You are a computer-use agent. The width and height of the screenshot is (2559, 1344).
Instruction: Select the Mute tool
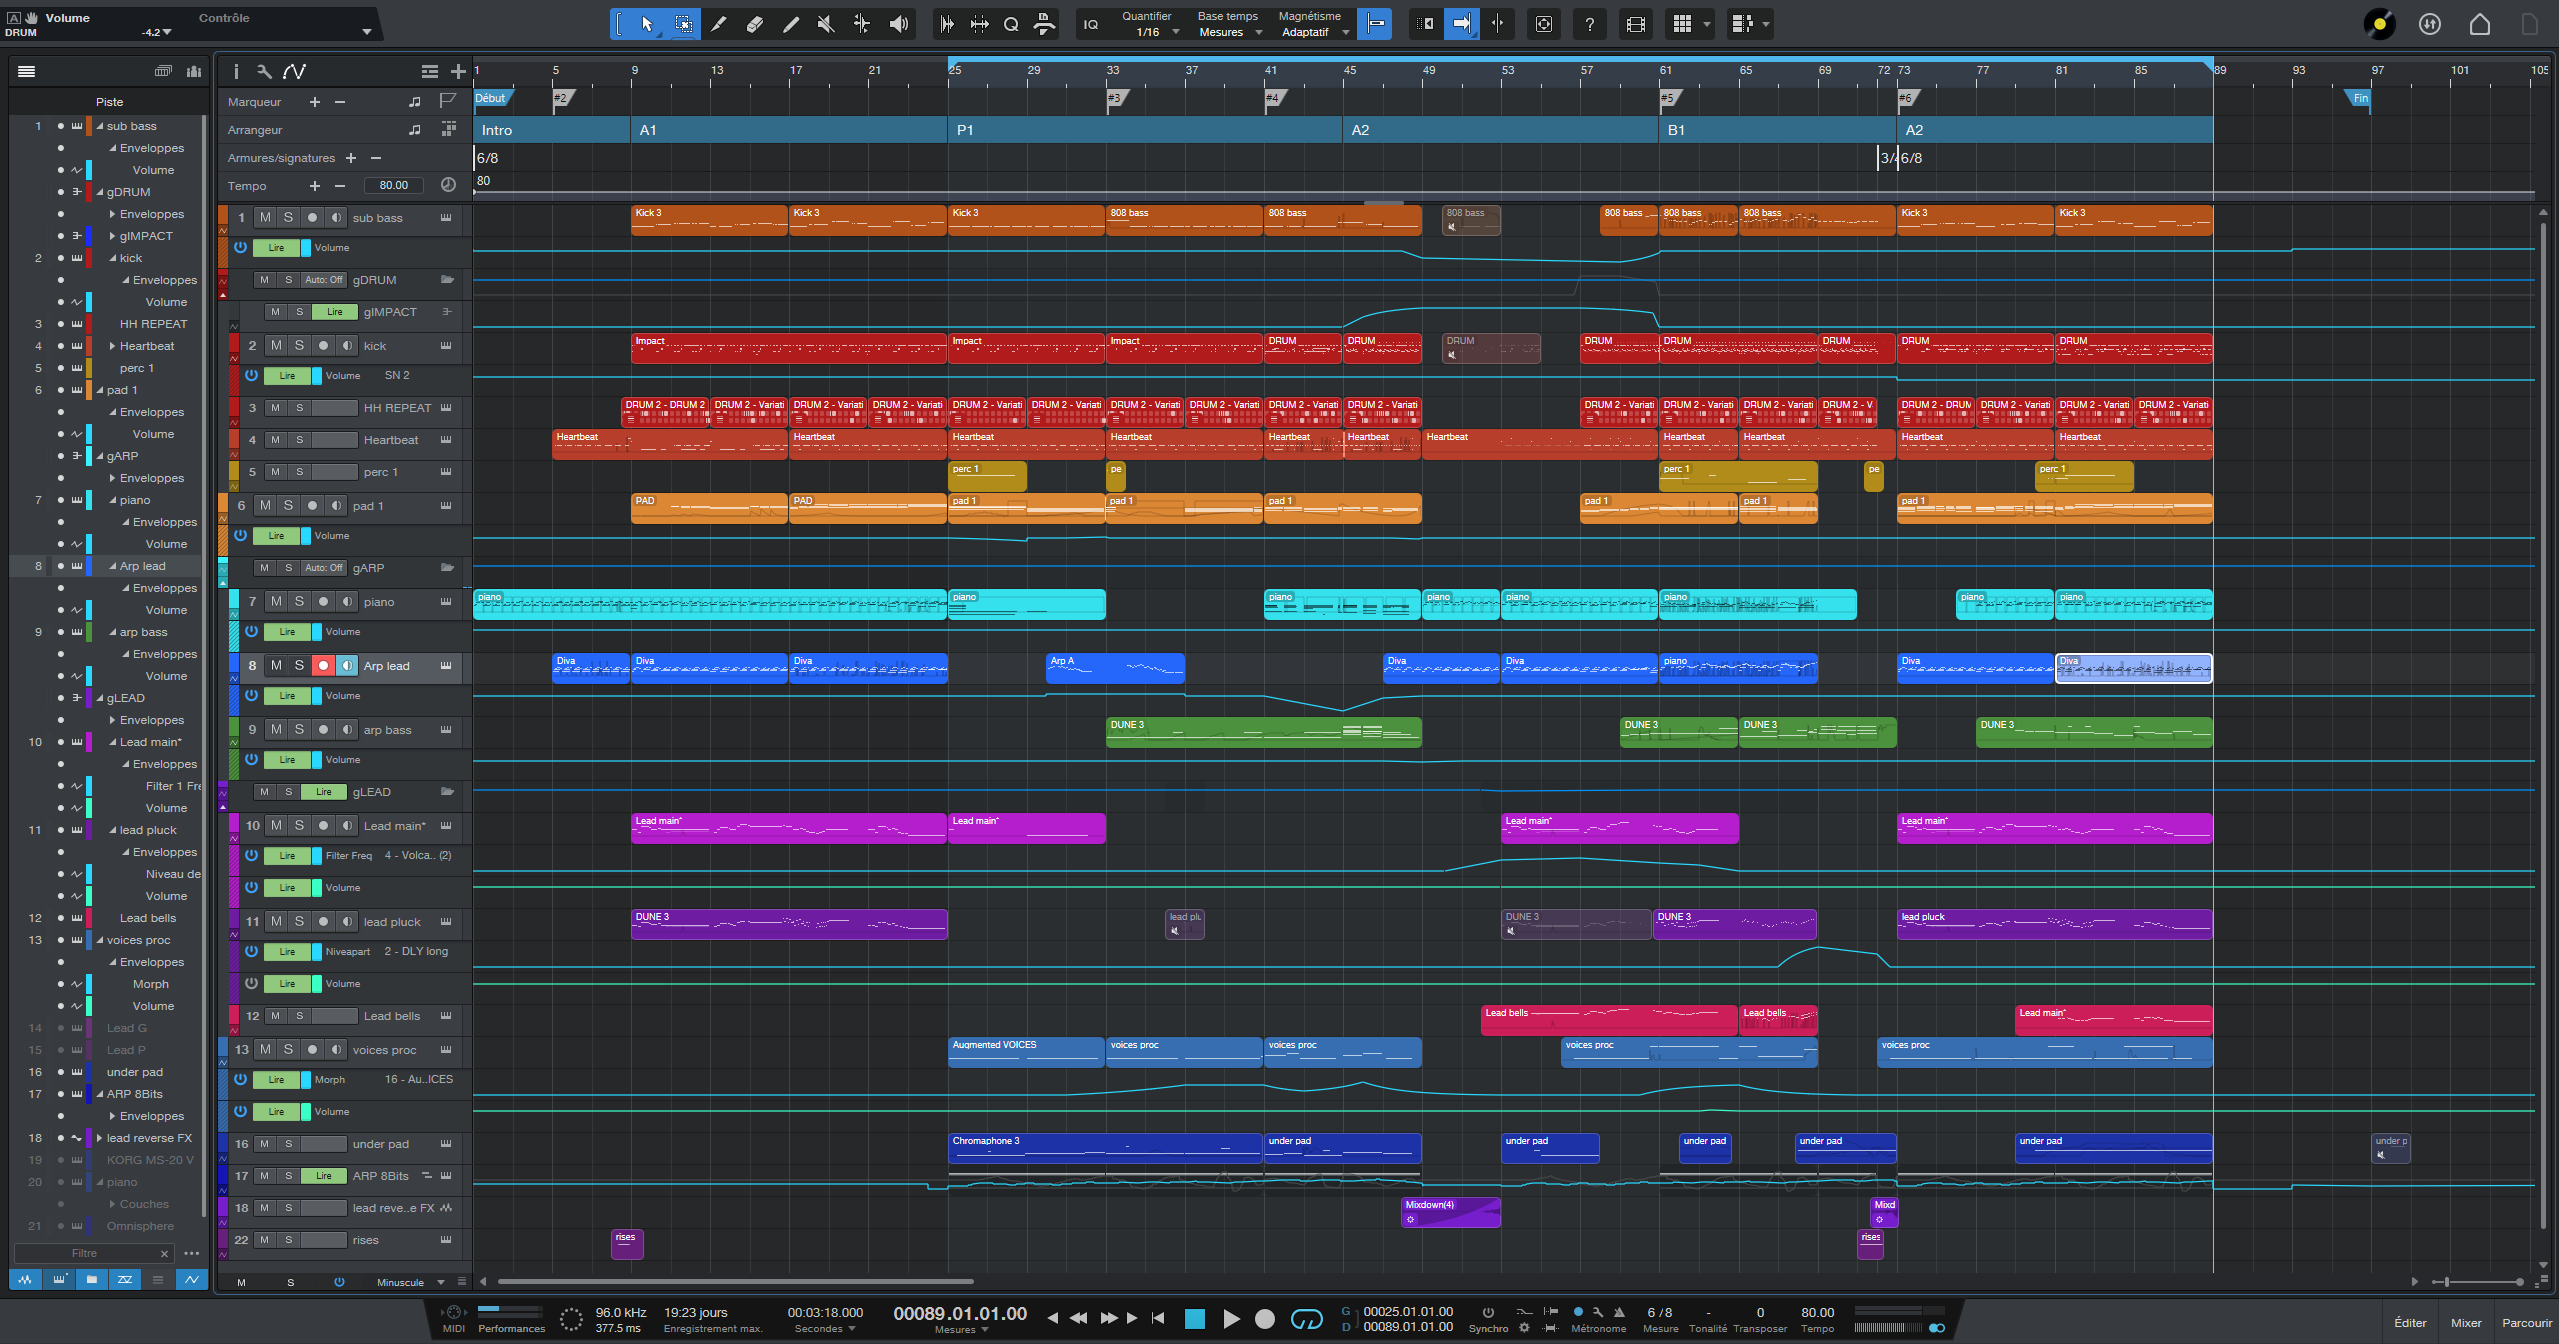826,24
